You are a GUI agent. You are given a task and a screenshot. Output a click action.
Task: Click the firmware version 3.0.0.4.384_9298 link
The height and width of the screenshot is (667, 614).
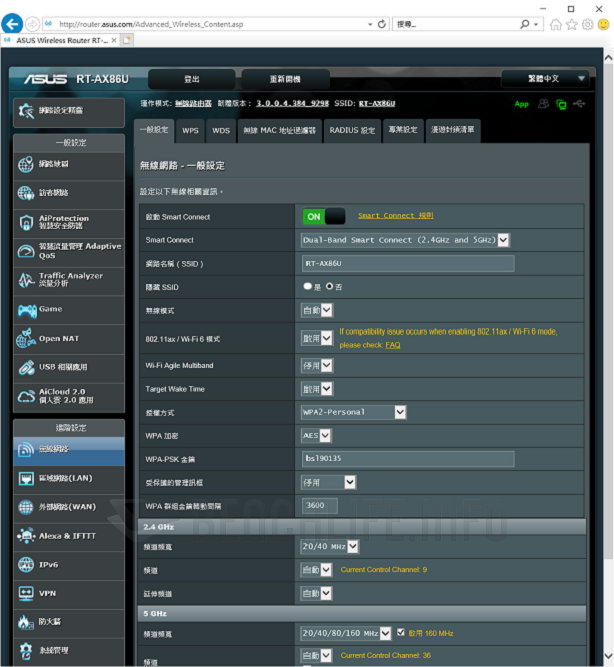(x=292, y=103)
